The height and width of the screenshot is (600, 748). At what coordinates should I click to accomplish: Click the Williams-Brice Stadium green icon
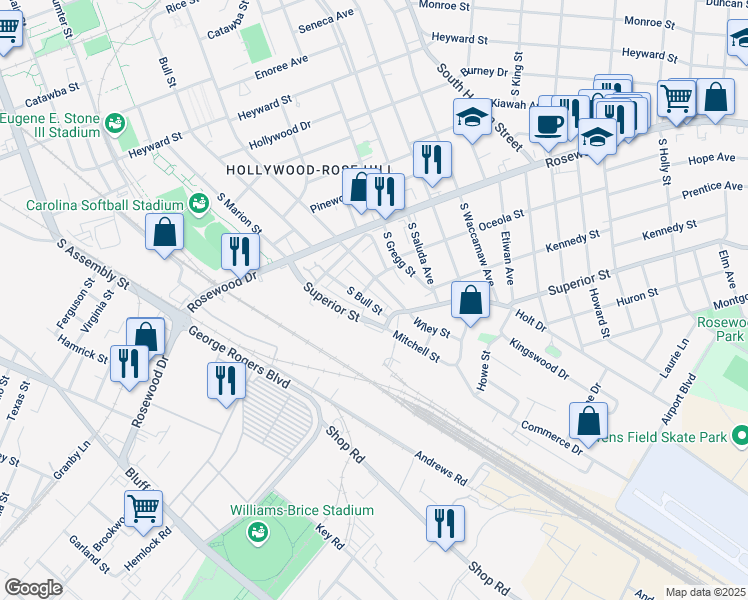[x=259, y=533]
